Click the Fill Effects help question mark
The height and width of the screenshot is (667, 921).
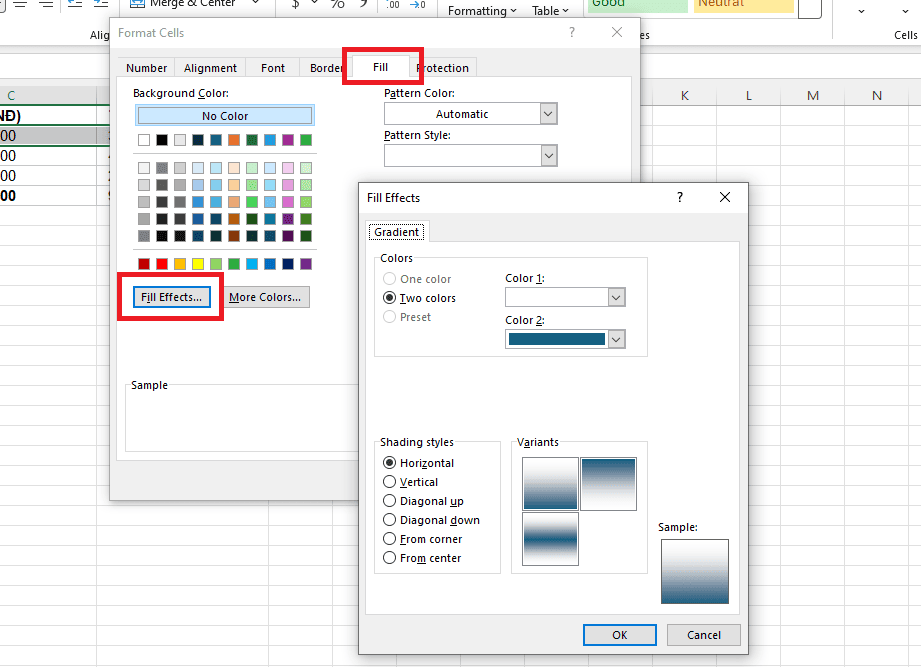pos(680,197)
